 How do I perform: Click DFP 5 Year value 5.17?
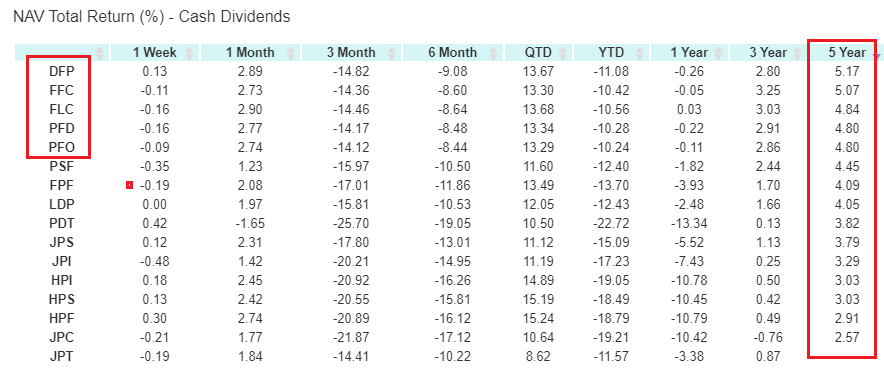(847, 71)
